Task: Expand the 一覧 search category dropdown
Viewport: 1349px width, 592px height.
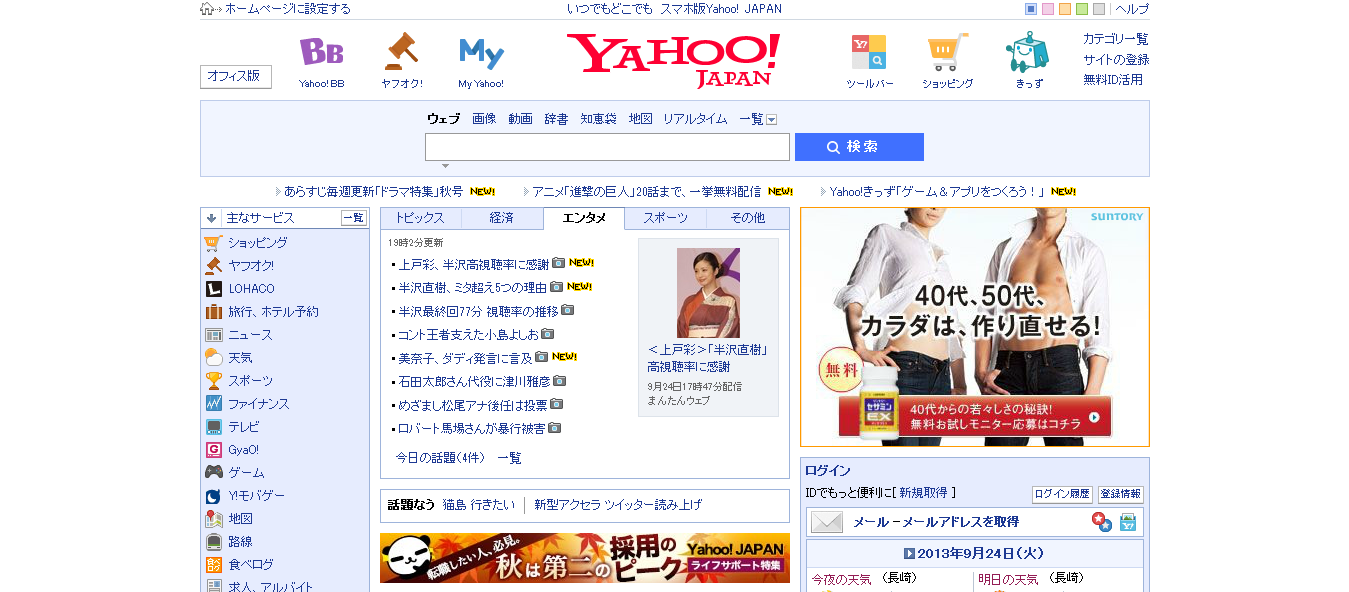Action: click(x=771, y=119)
